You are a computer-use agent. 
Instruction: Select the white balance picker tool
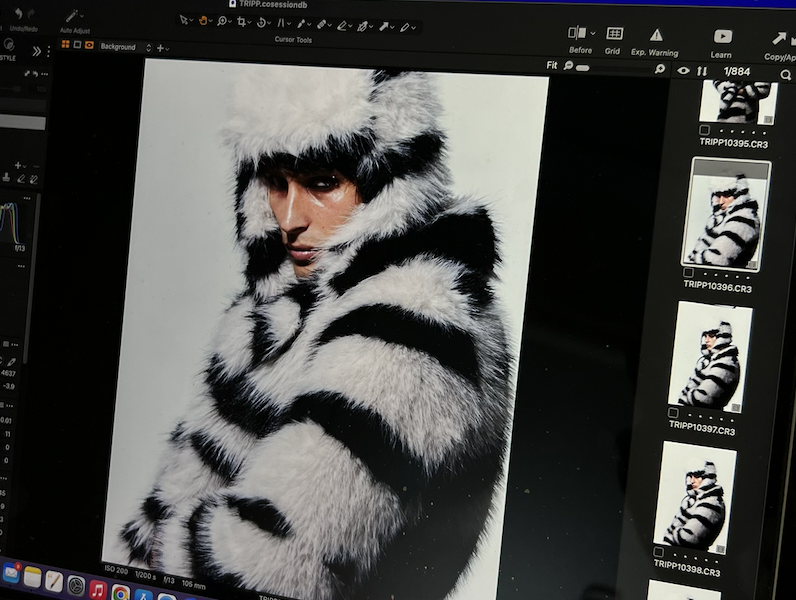362,26
